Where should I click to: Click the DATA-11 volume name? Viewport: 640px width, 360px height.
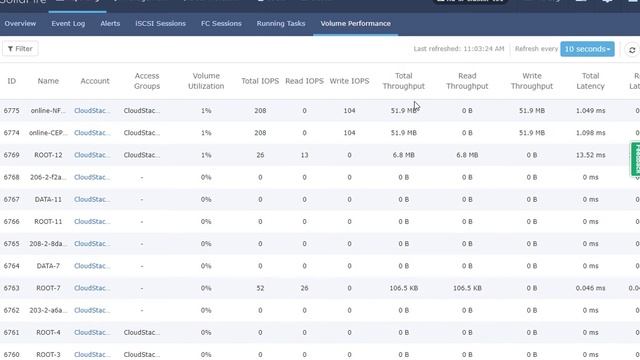click(48, 199)
